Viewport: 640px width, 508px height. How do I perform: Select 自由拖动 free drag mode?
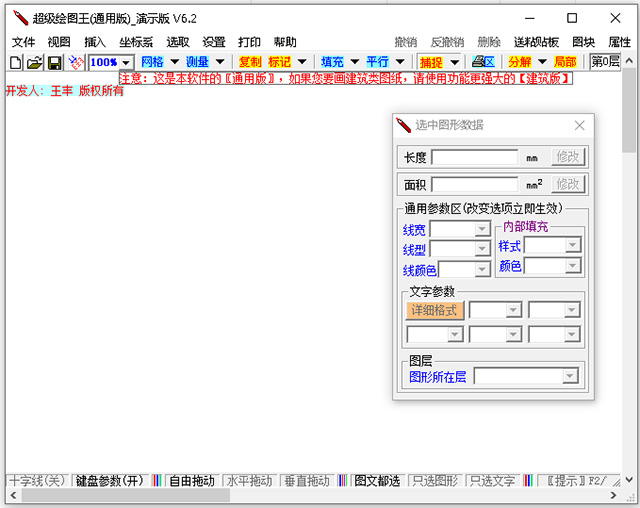point(190,481)
